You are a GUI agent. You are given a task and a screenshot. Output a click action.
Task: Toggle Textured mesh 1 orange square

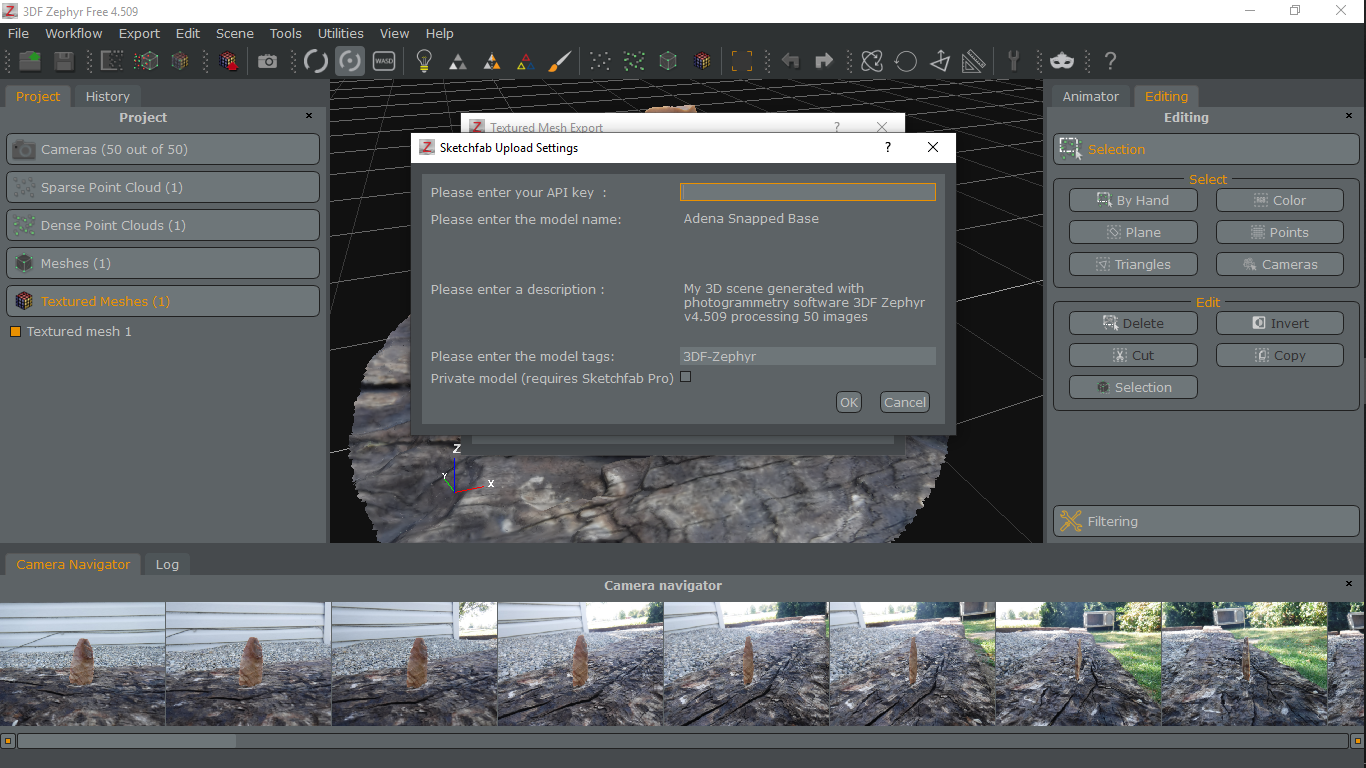(x=15, y=331)
